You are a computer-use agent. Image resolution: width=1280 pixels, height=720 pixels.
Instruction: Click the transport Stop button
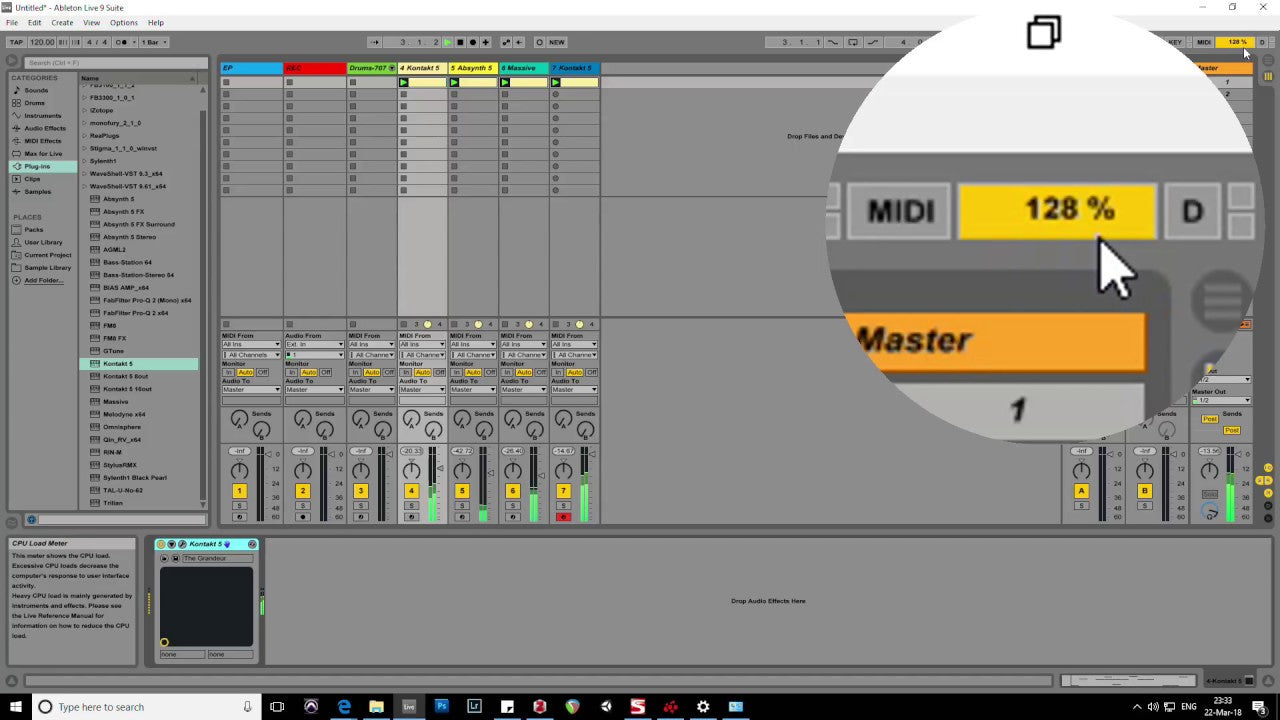[460, 42]
